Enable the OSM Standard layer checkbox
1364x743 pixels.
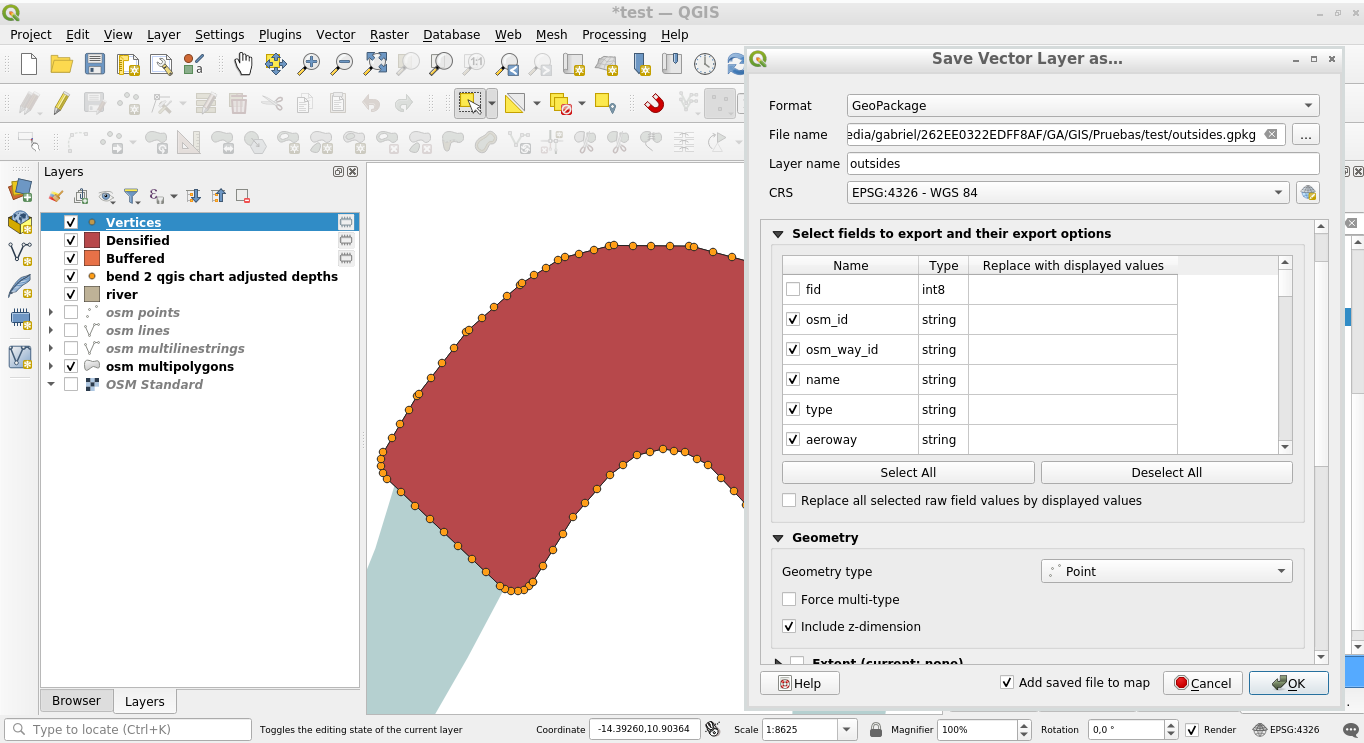pos(71,384)
